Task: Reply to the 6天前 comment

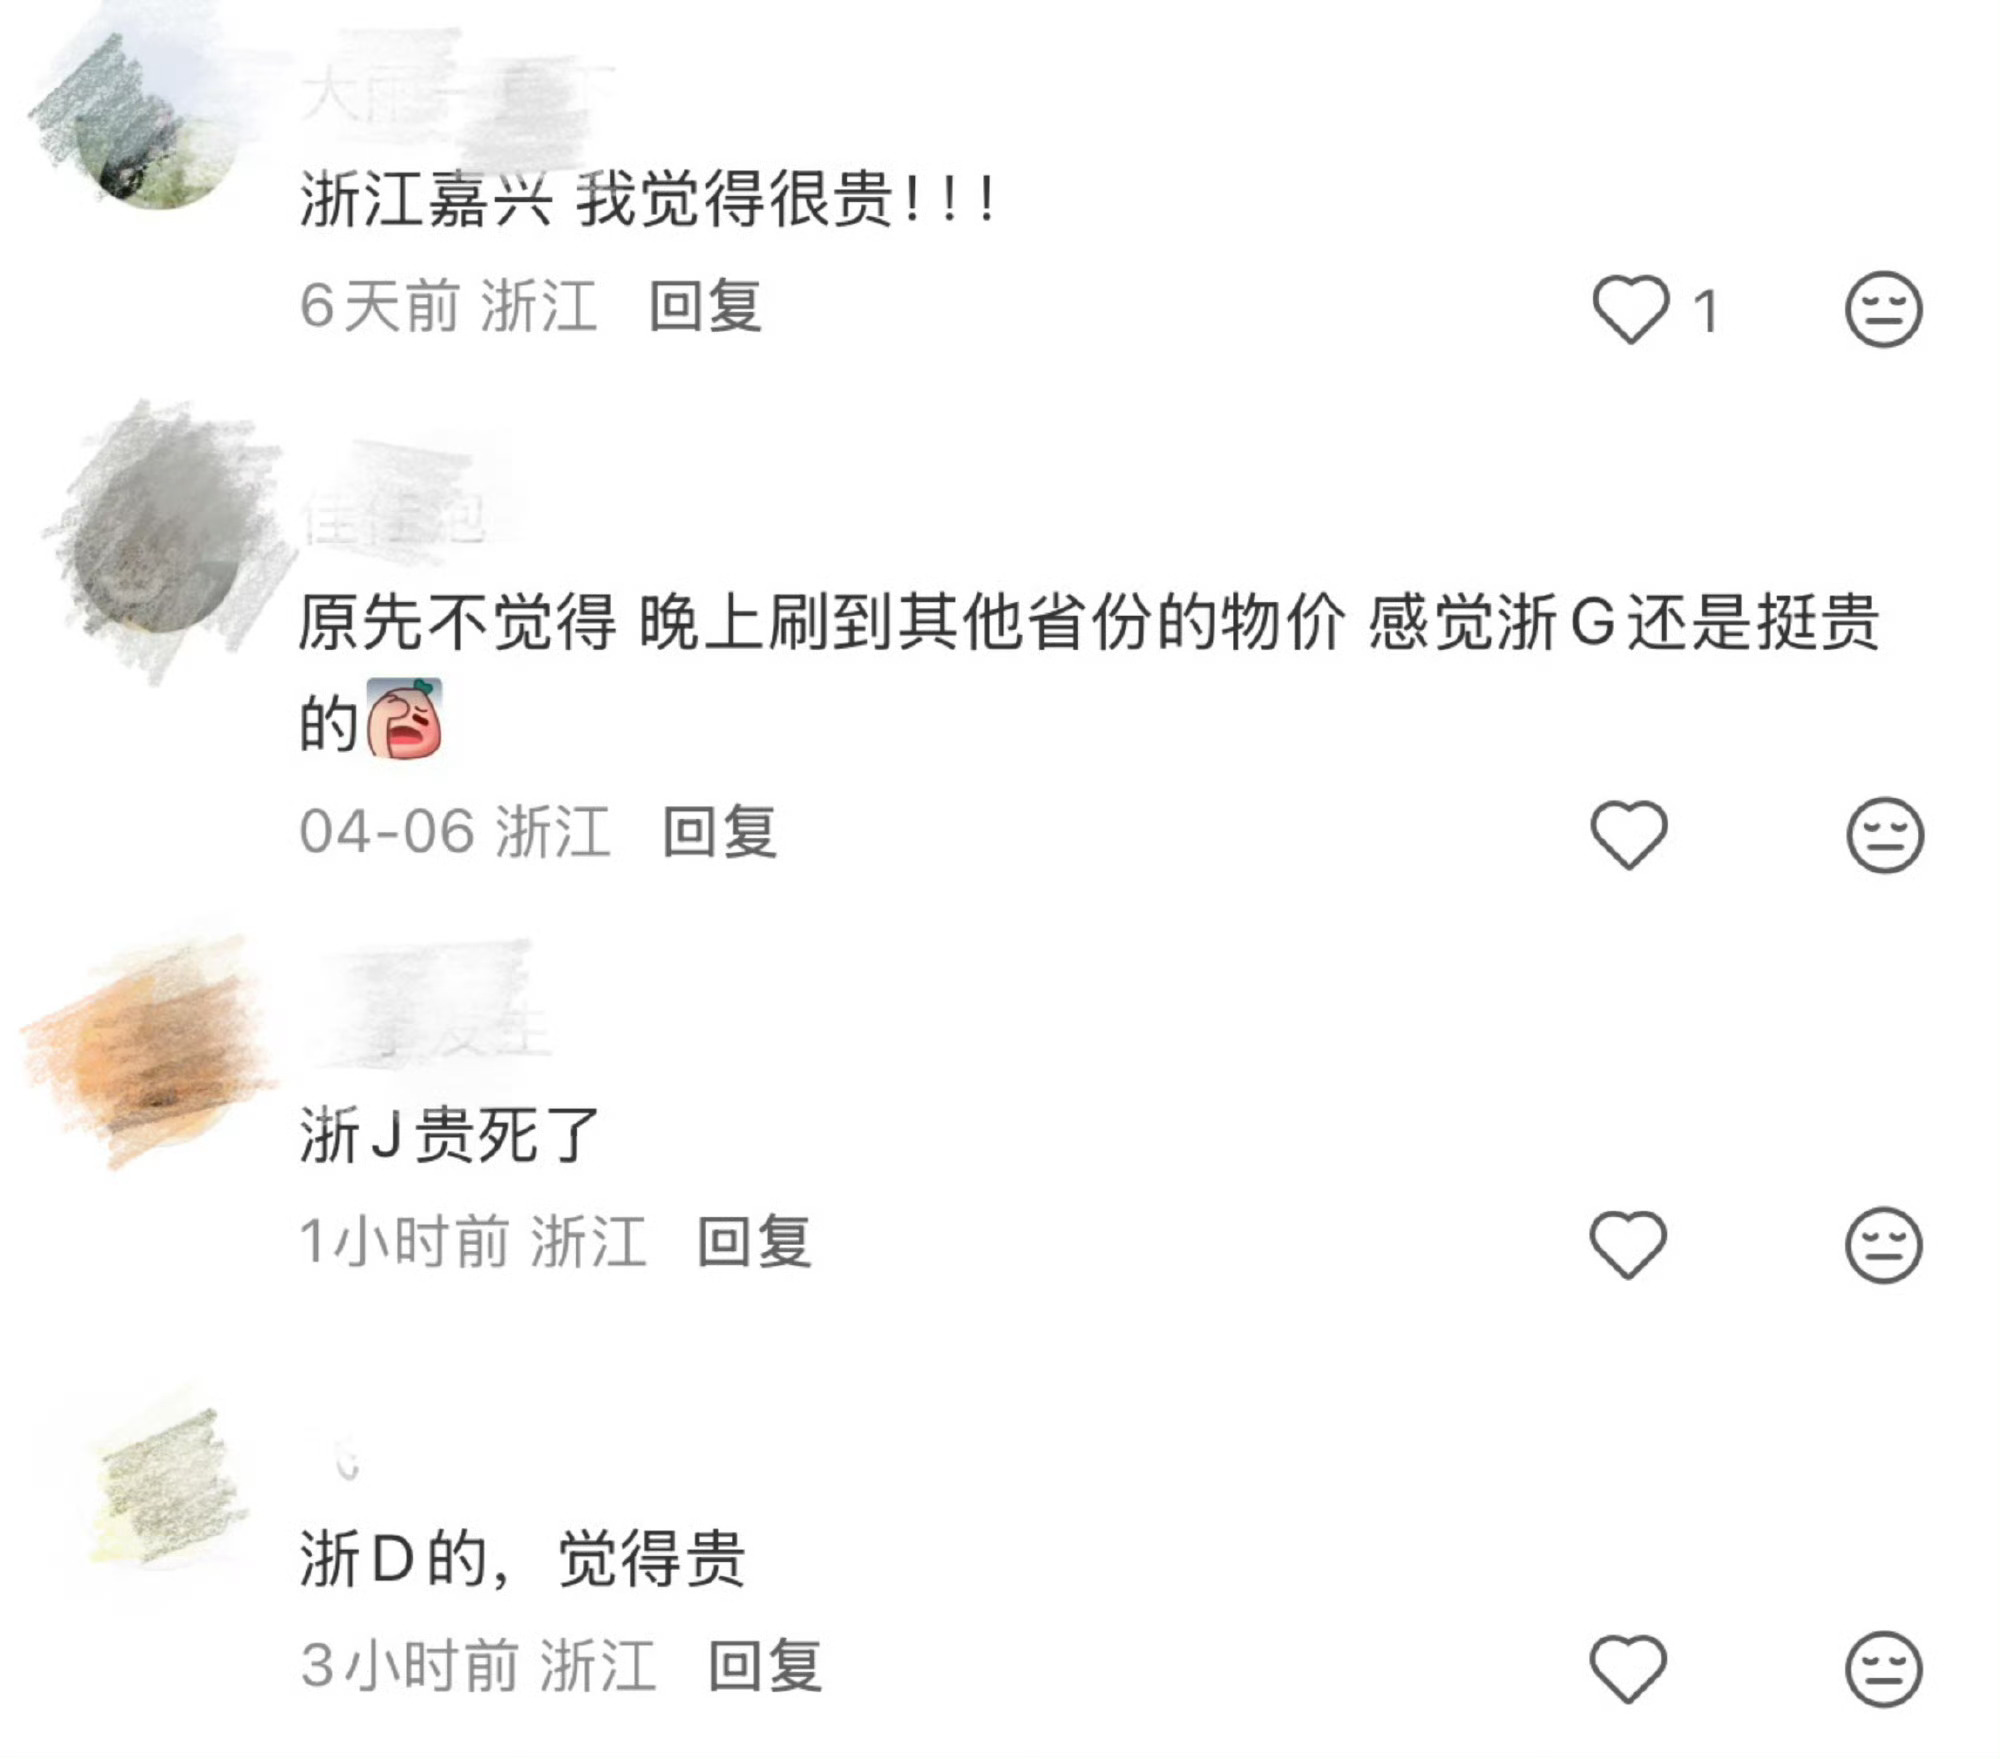Action: [x=705, y=306]
